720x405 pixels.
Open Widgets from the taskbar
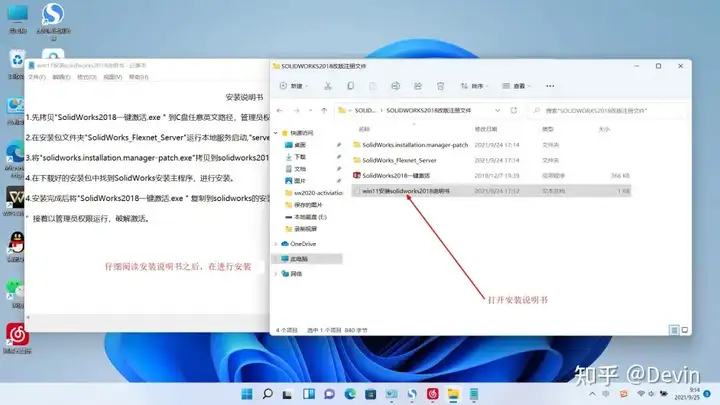tap(309, 394)
